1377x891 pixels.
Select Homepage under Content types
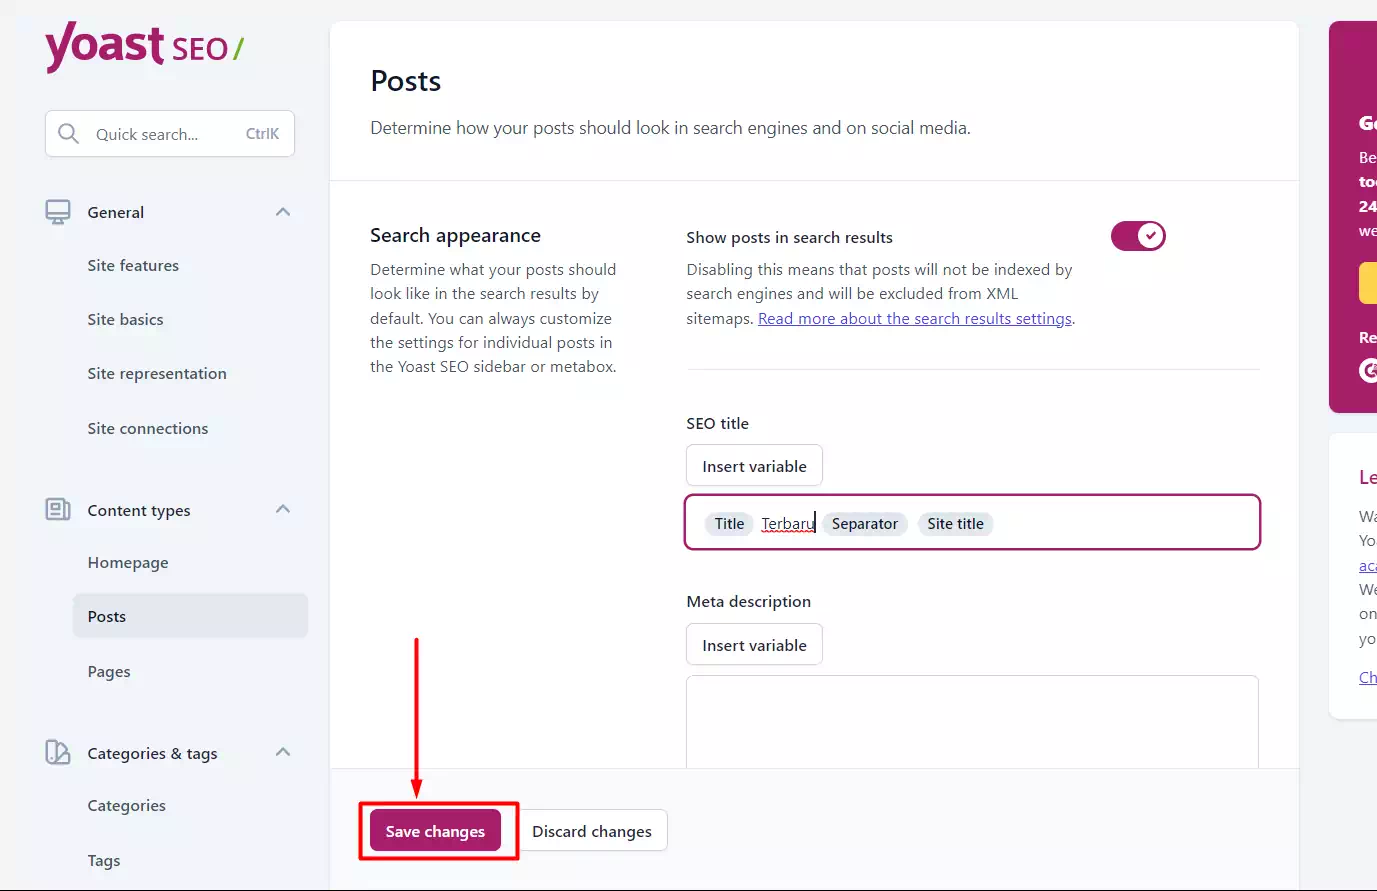pos(128,562)
